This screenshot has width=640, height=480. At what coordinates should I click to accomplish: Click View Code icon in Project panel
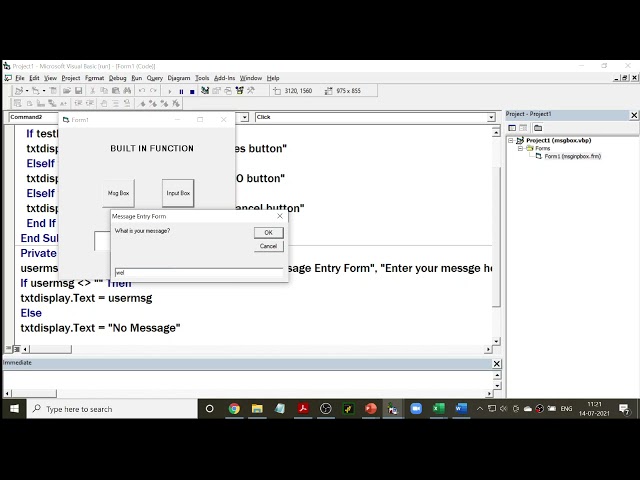tap(512, 128)
